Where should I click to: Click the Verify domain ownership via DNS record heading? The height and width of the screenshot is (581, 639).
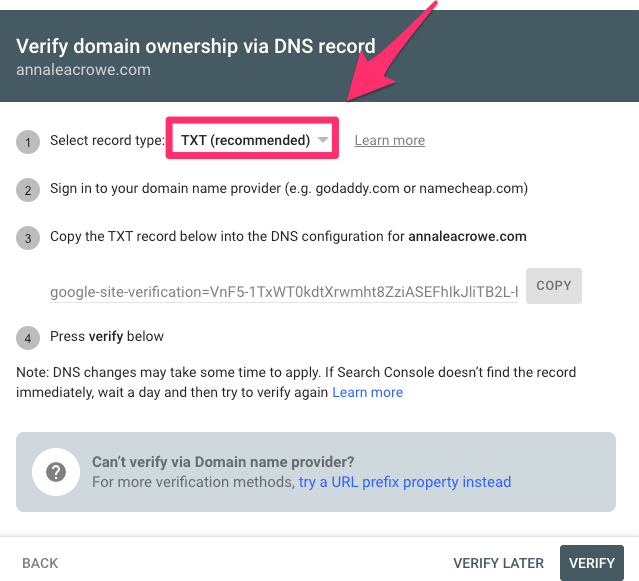pos(196,46)
